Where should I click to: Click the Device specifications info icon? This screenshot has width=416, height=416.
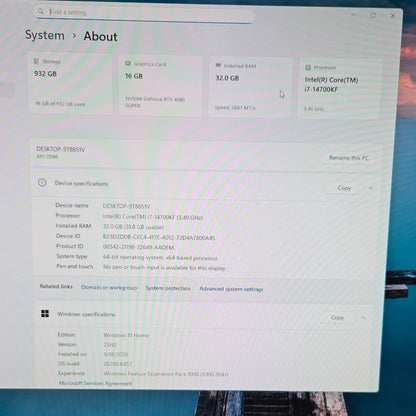tap(42, 182)
